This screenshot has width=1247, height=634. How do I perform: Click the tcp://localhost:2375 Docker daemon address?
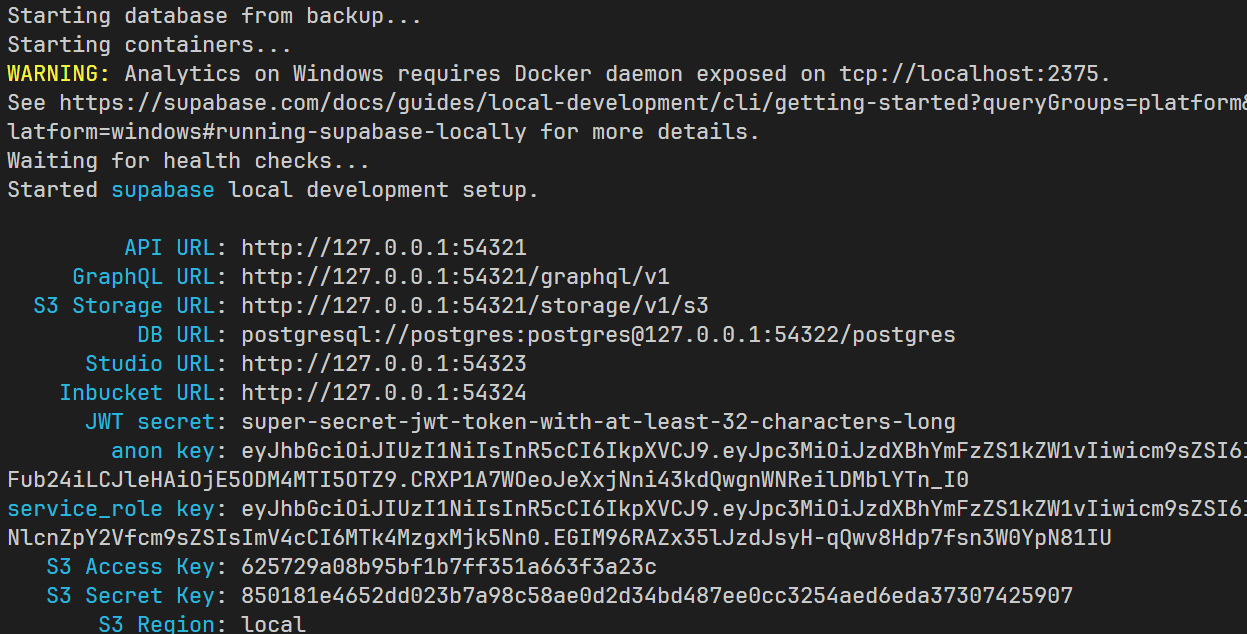[974, 74]
